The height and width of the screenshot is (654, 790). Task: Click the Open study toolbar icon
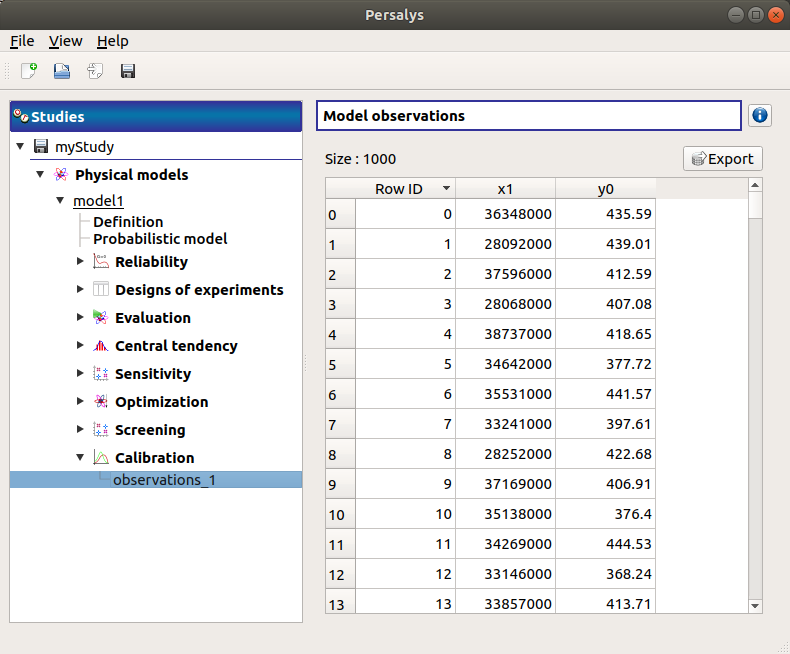(62, 71)
